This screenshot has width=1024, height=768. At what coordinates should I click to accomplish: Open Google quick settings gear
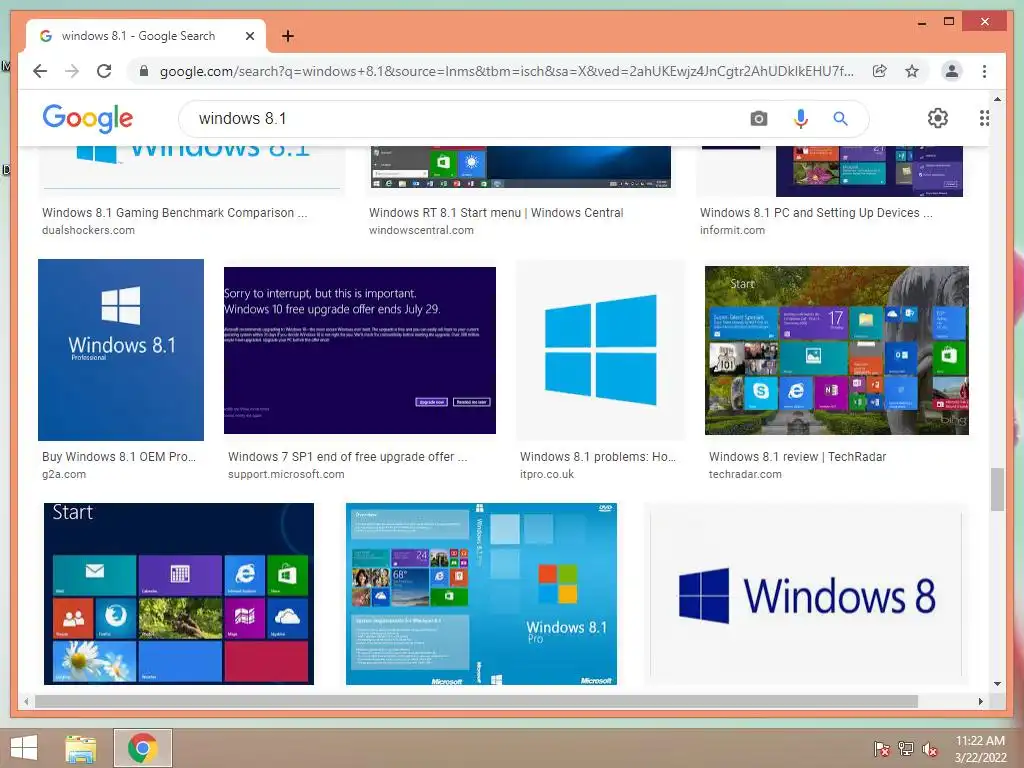point(938,118)
